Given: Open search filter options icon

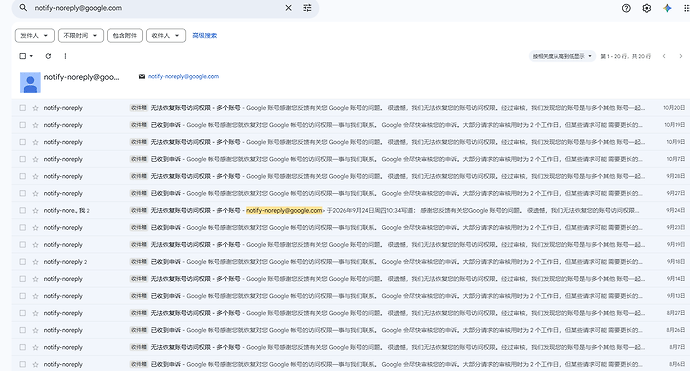Looking at the screenshot, I should click(307, 8).
